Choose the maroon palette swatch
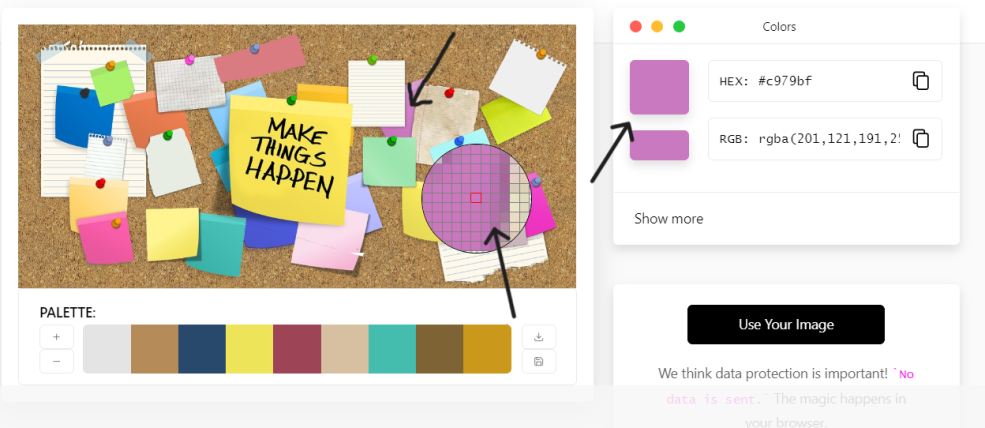This screenshot has height=428, width=985. tap(298, 349)
